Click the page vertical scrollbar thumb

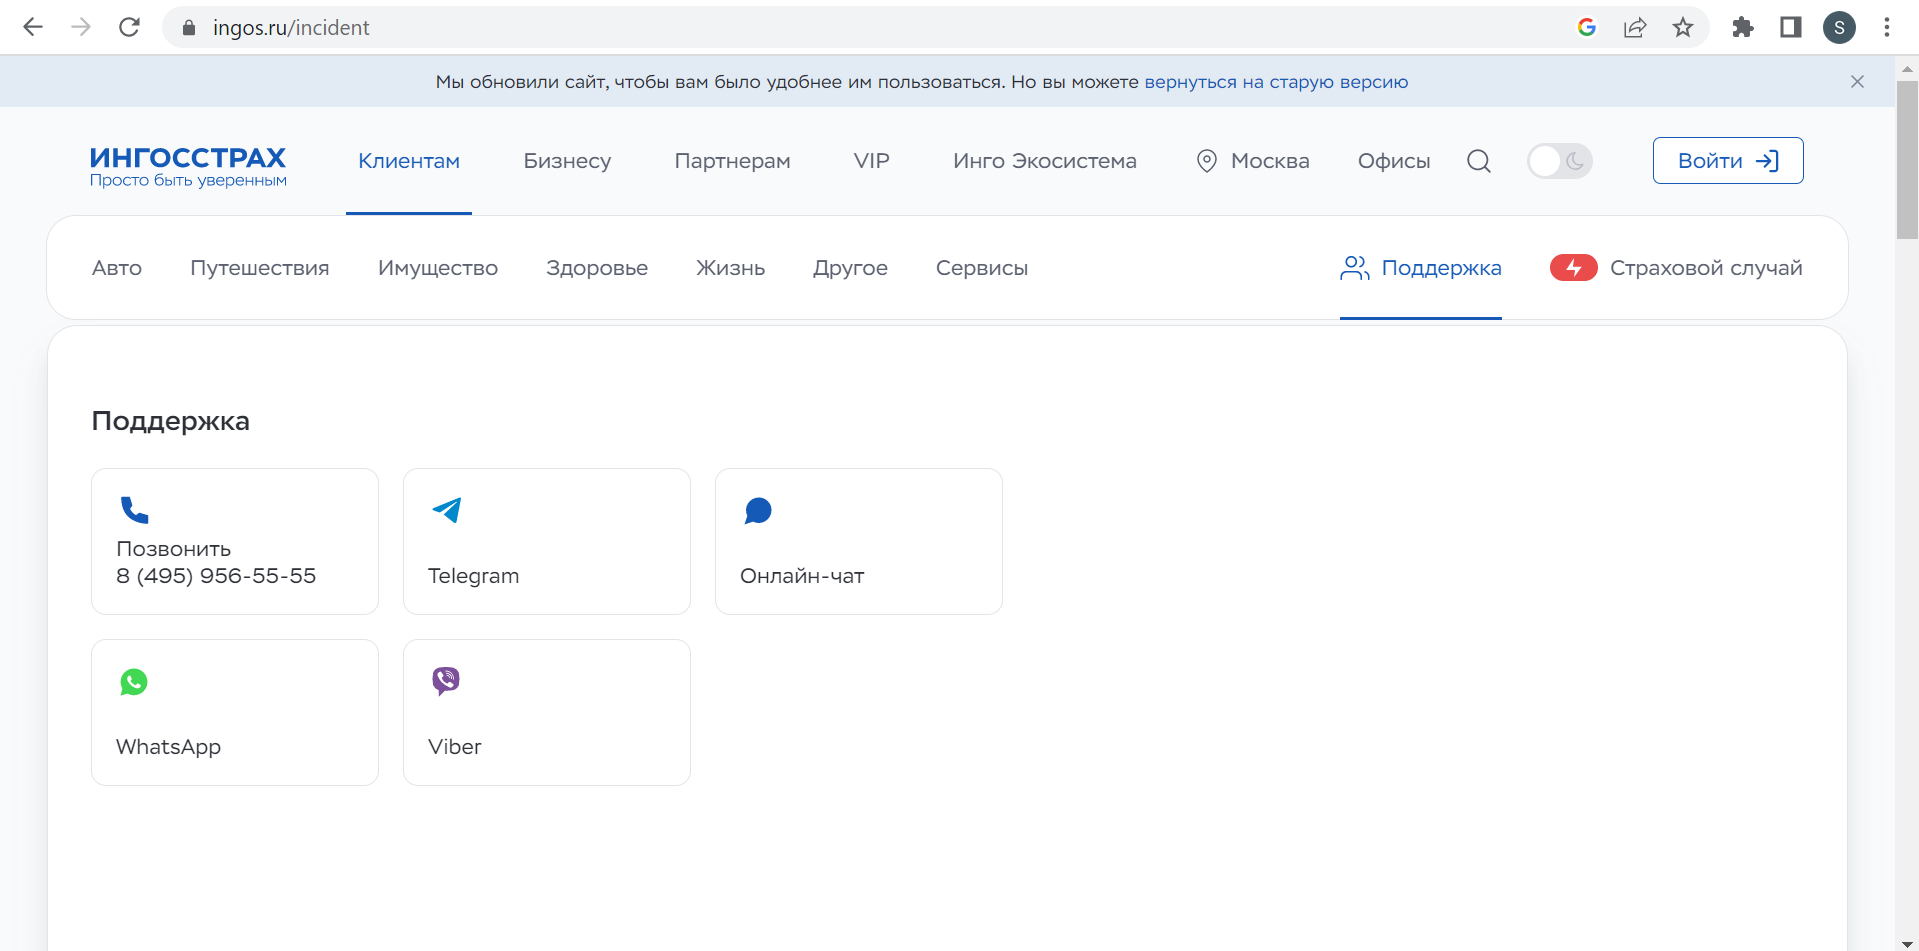click(x=1907, y=160)
